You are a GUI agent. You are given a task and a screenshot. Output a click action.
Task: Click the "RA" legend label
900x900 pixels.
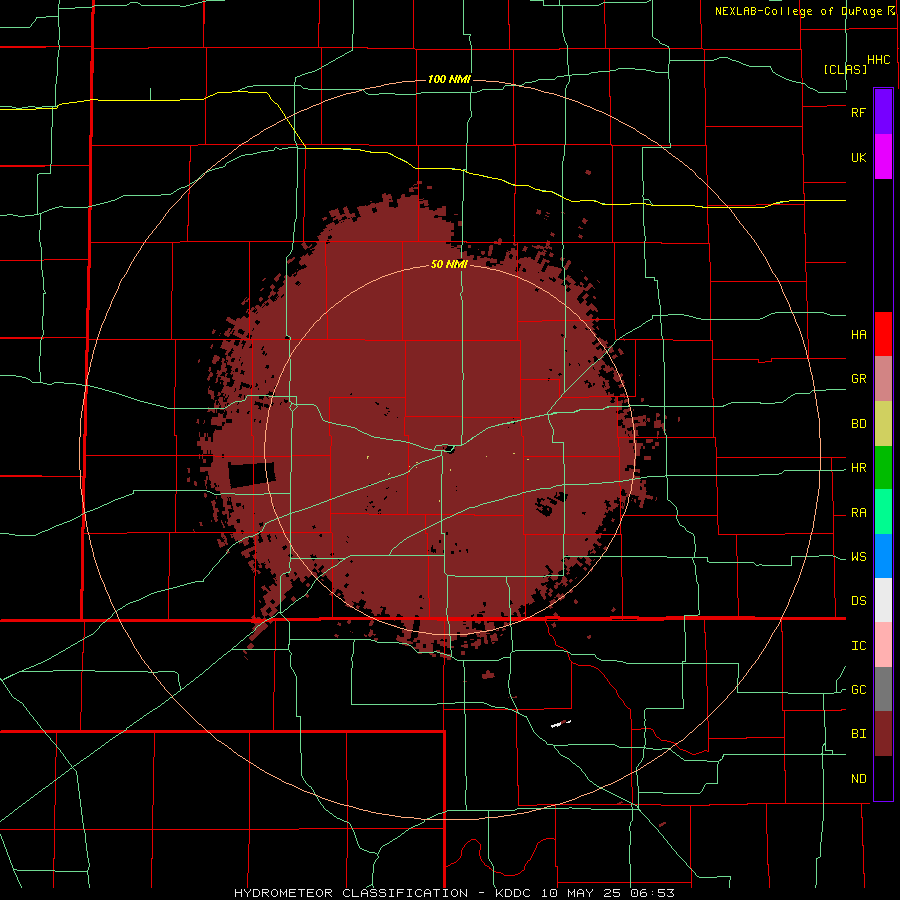(x=858, y=513)
